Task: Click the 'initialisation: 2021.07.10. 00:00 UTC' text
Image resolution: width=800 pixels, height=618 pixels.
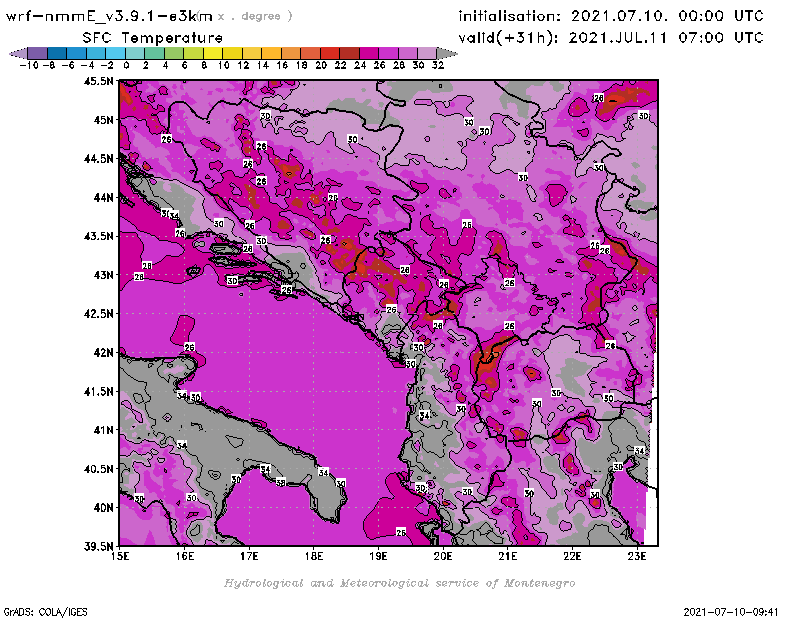Action: pos(611,16)
